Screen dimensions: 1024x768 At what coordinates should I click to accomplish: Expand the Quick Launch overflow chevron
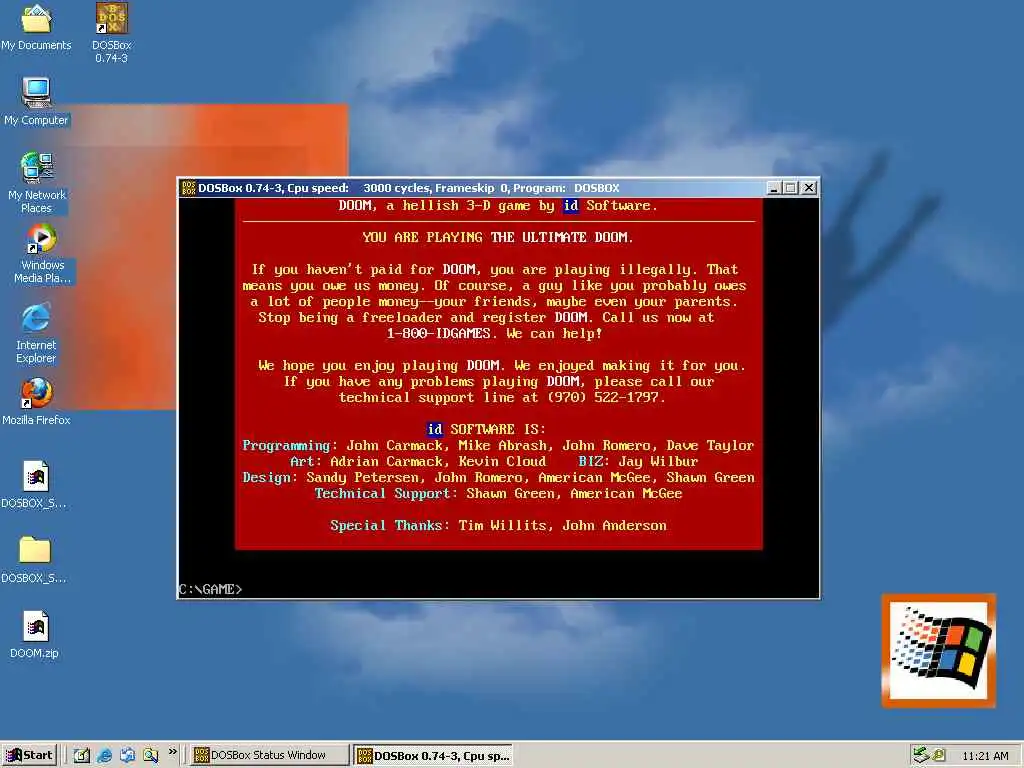[x=172, y=752]
